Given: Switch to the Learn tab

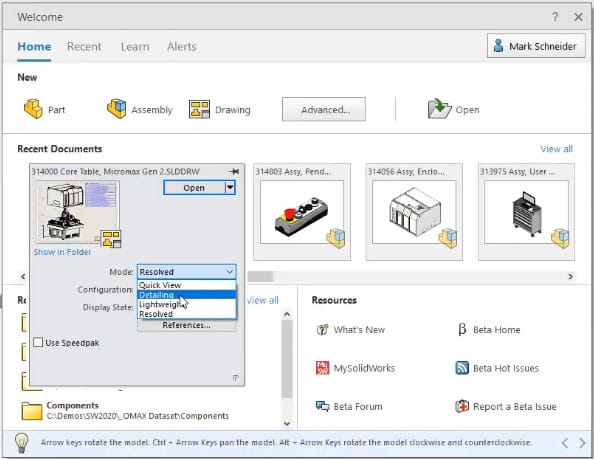Looking at the screenshot, I should (x=135, y=47).
